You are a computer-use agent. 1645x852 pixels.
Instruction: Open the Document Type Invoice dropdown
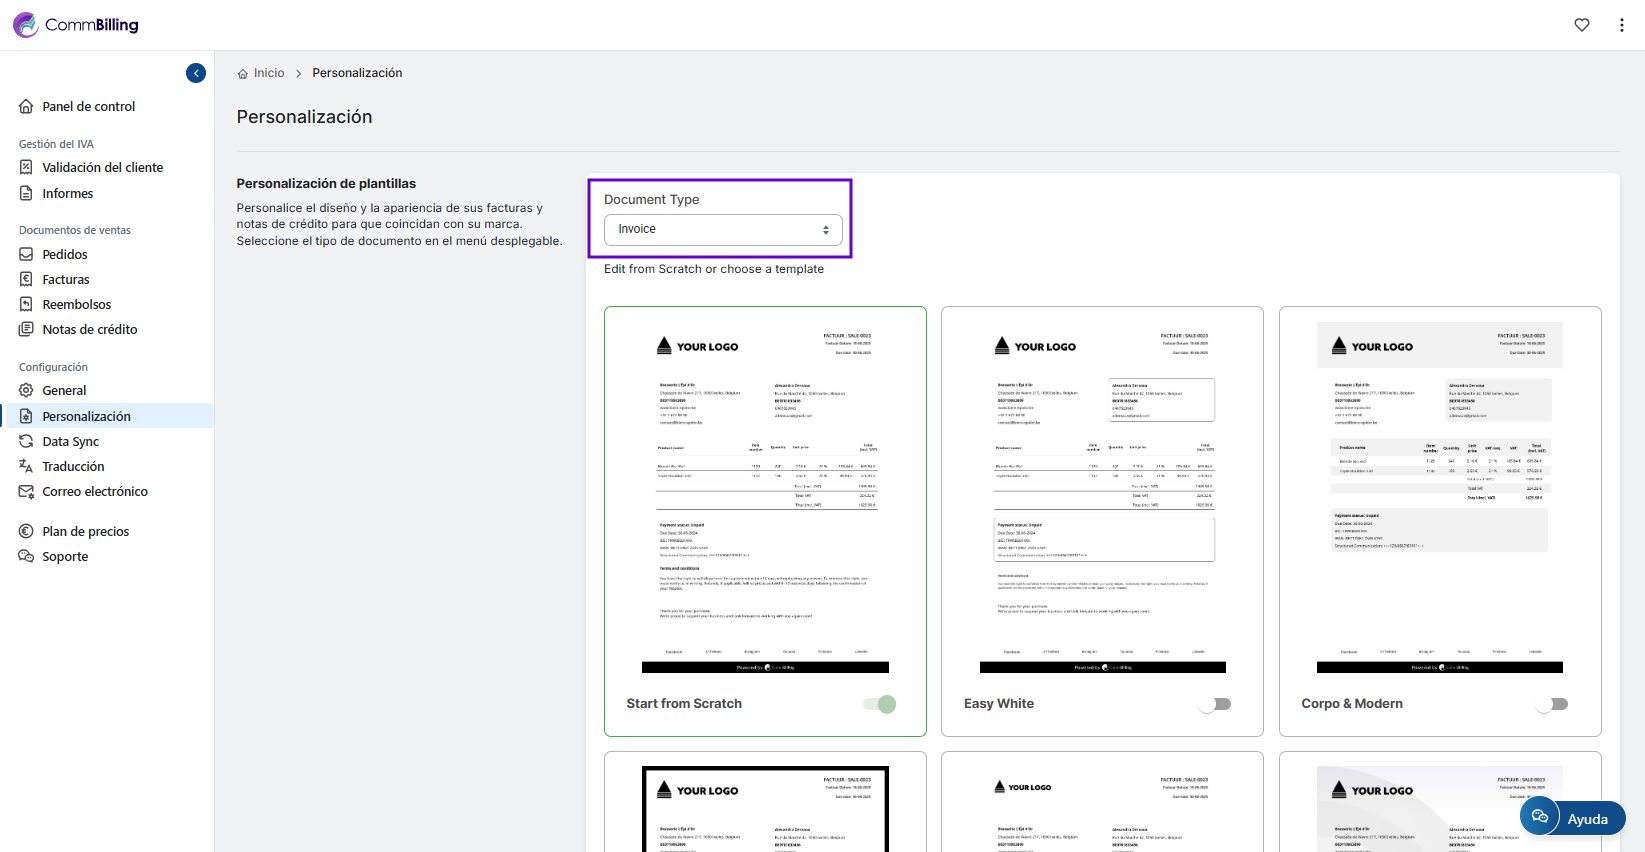[x=723, y=229]
